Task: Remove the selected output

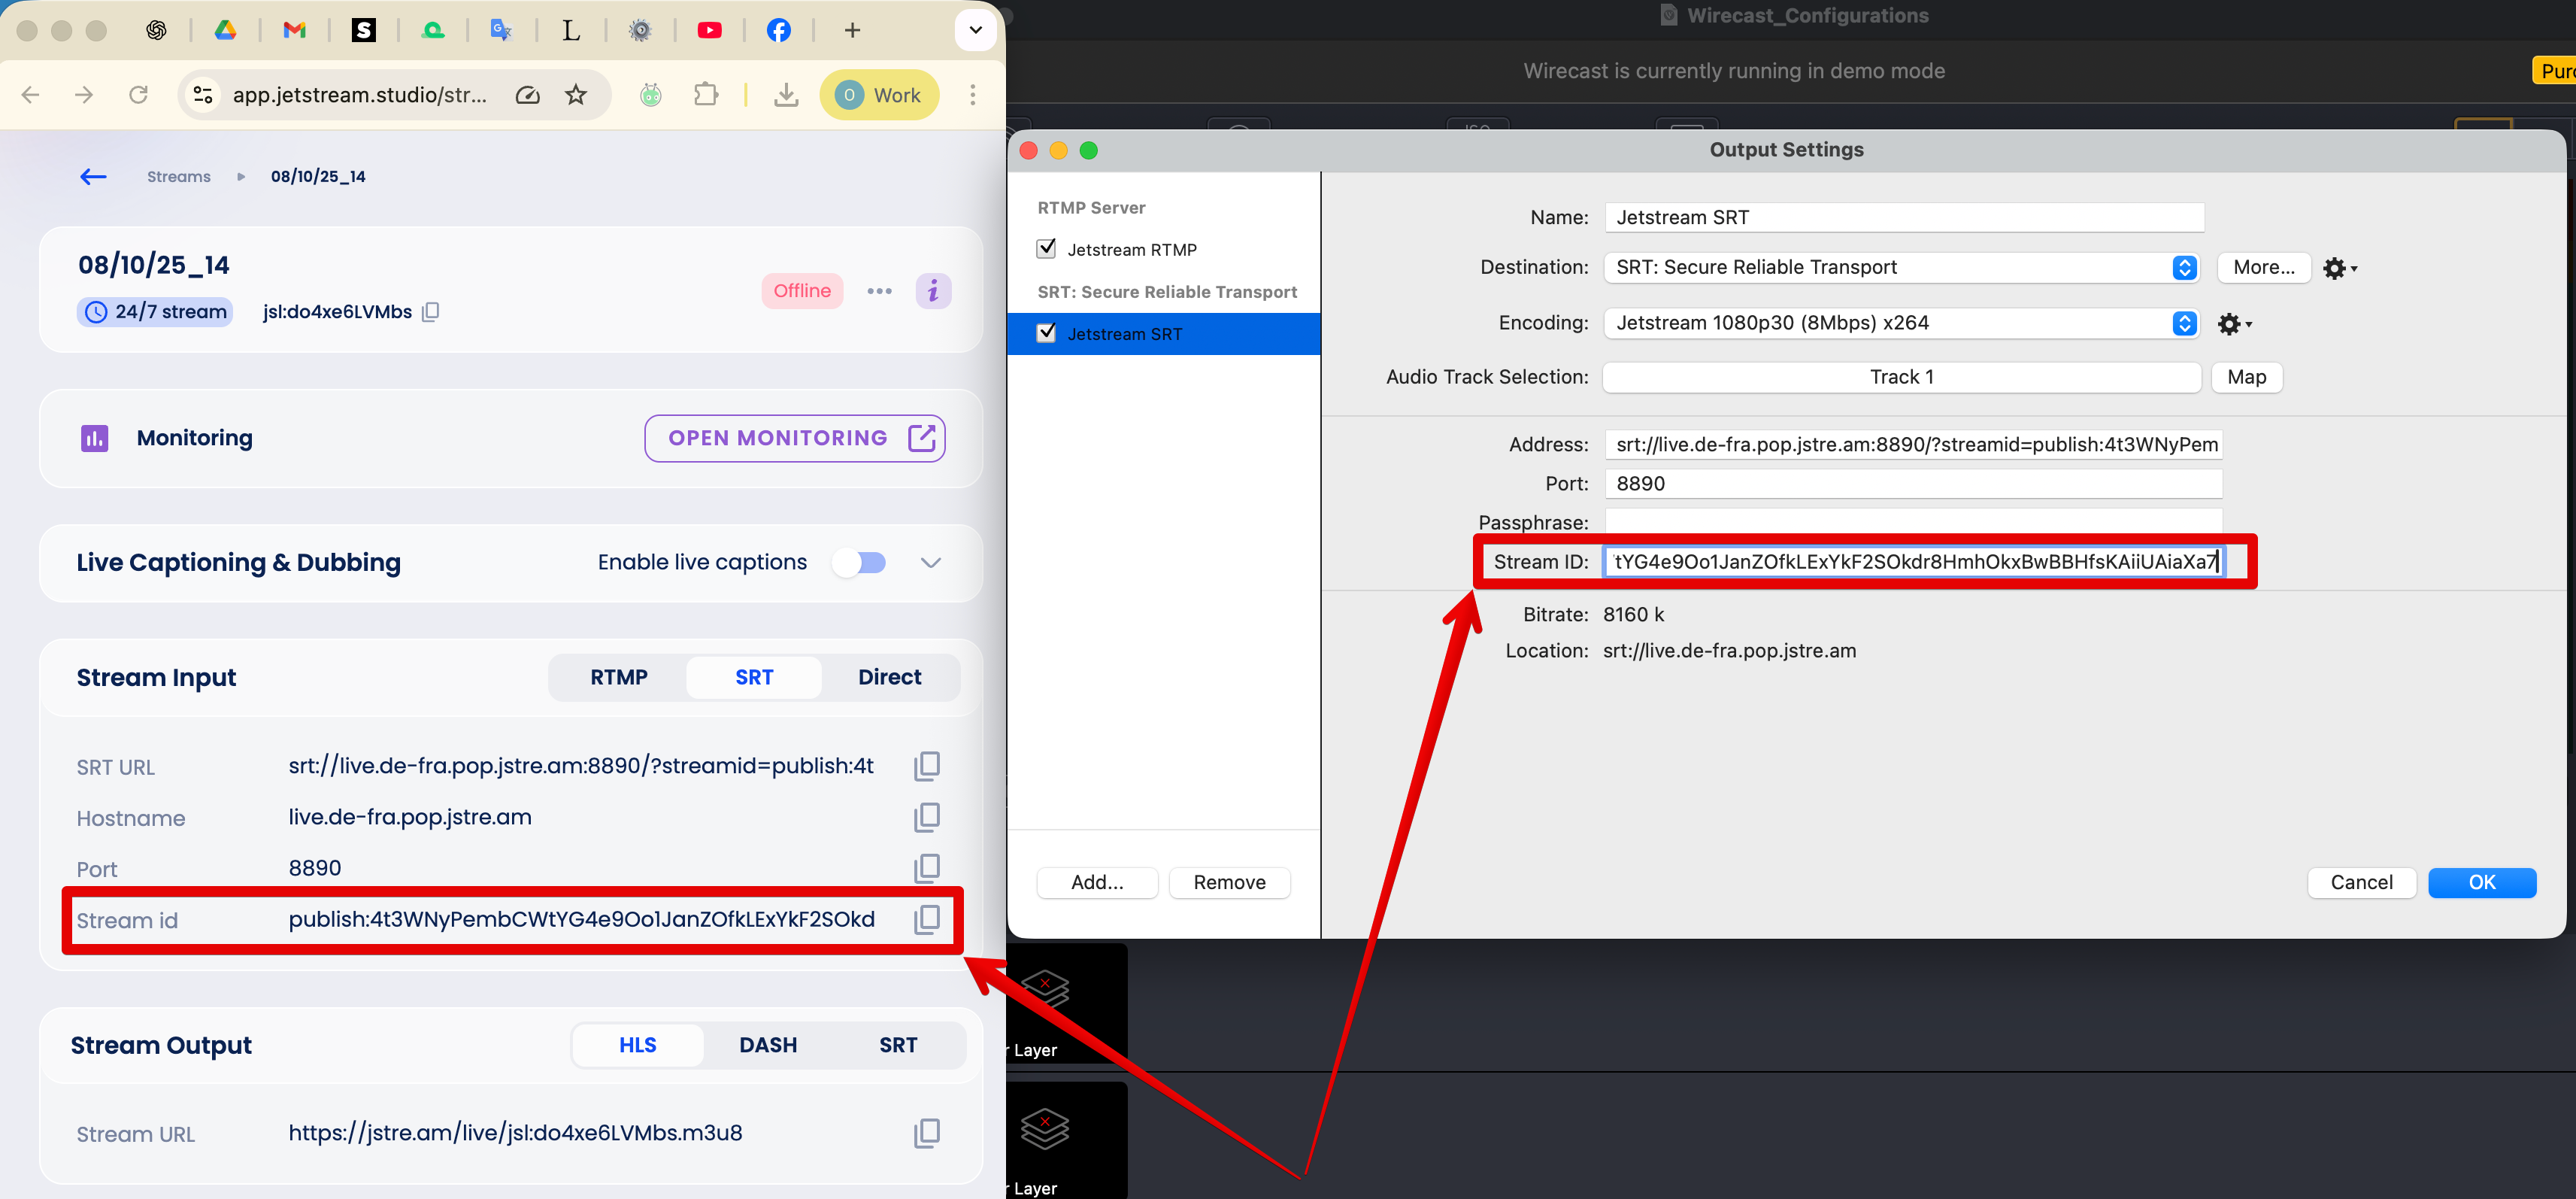Action: (x=1229, y=883)
